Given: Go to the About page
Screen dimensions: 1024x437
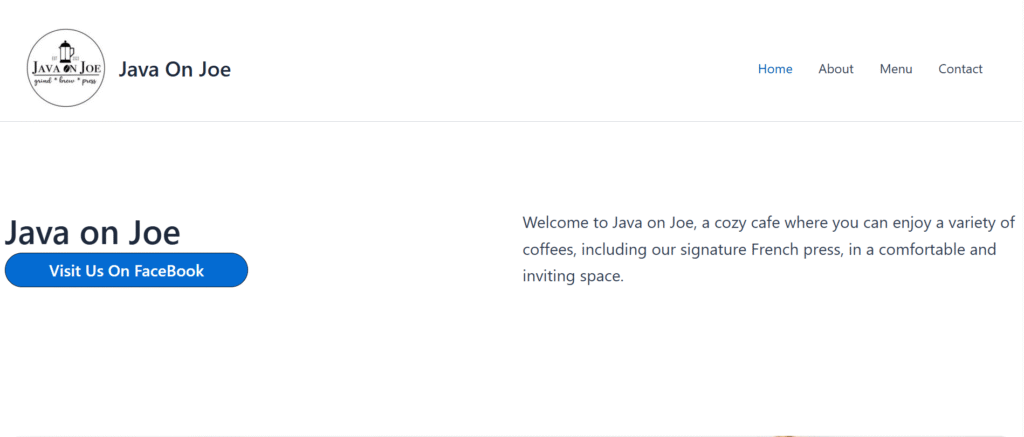Looking at the screenshot, I should point(835,69).
